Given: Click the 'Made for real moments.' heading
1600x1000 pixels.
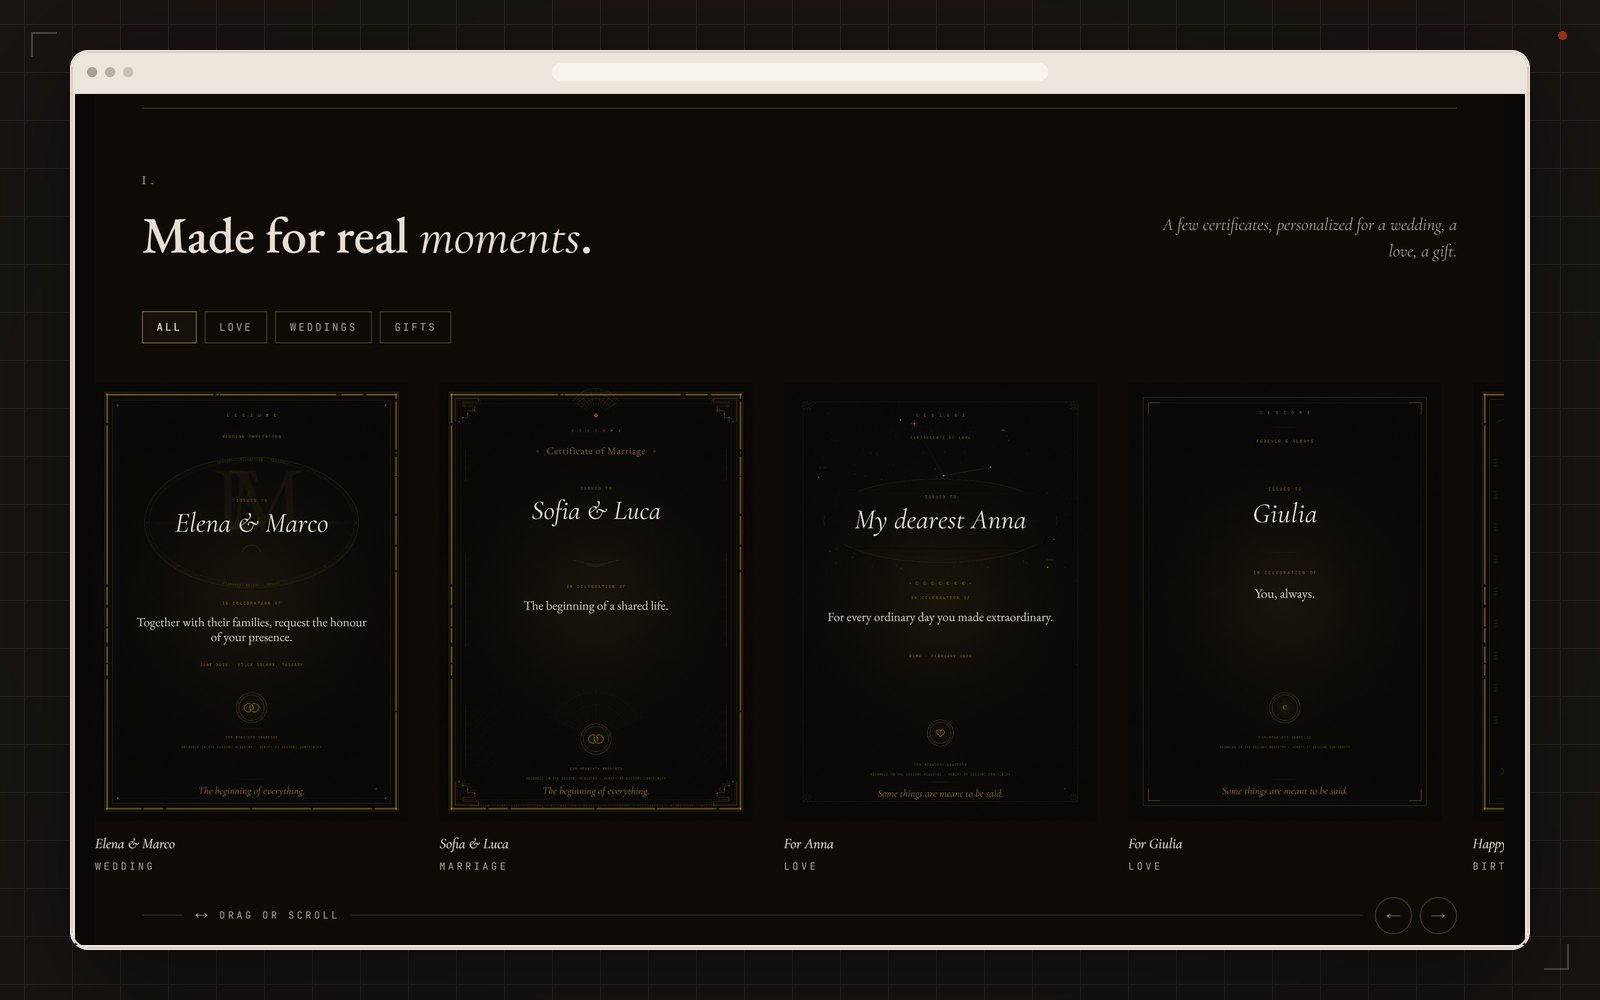Looking at the screenshot, I should click(367, 238).
